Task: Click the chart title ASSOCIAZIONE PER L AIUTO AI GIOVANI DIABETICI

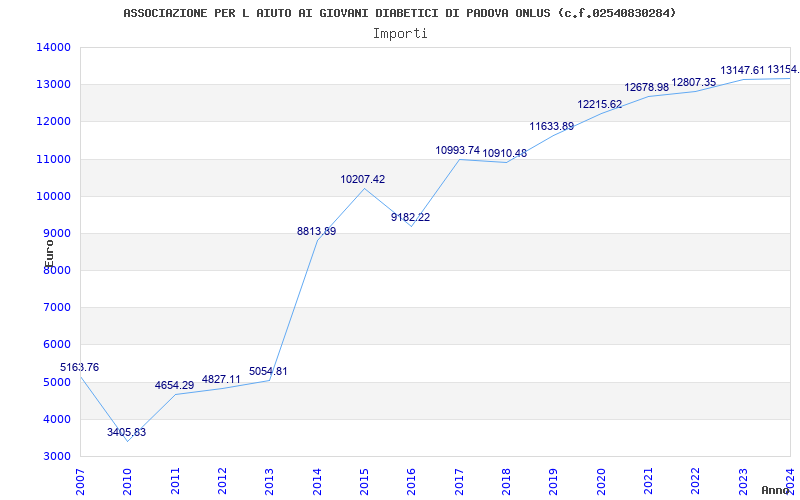Action: pyautogui.click(x=399, y=13)
